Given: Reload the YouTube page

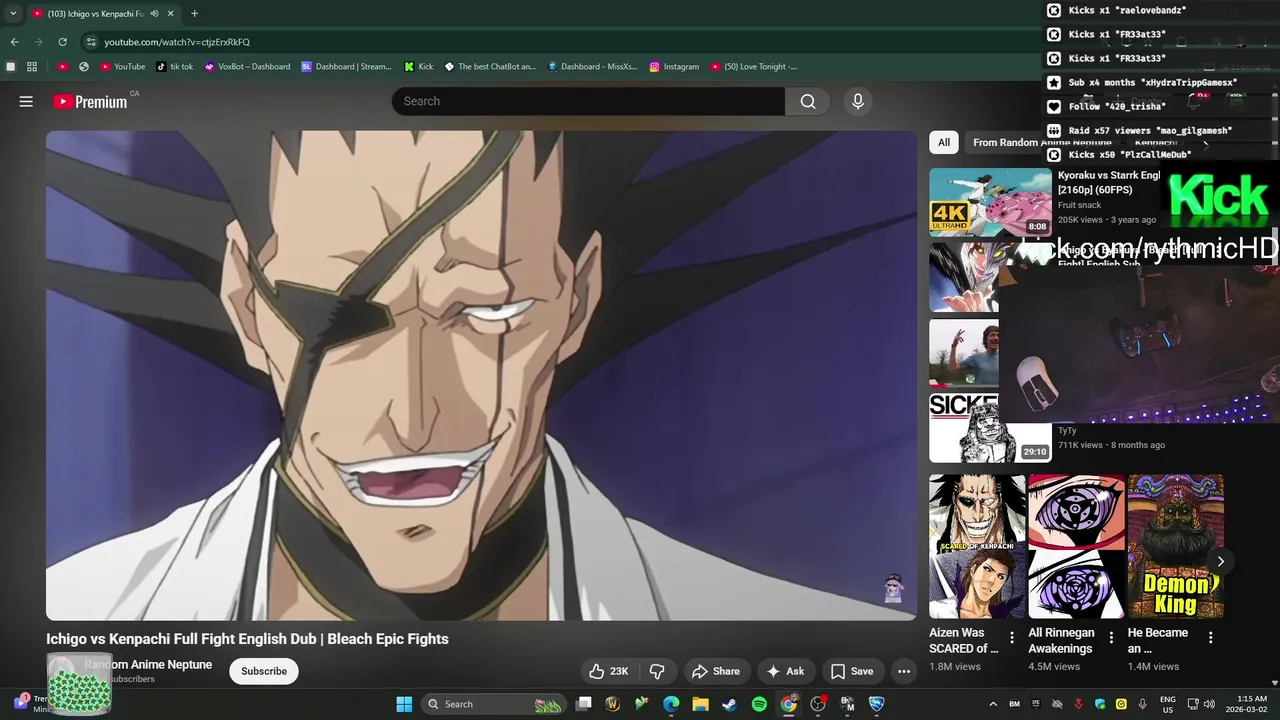Looking at the screenshot, I should click(x=62, y=42).
